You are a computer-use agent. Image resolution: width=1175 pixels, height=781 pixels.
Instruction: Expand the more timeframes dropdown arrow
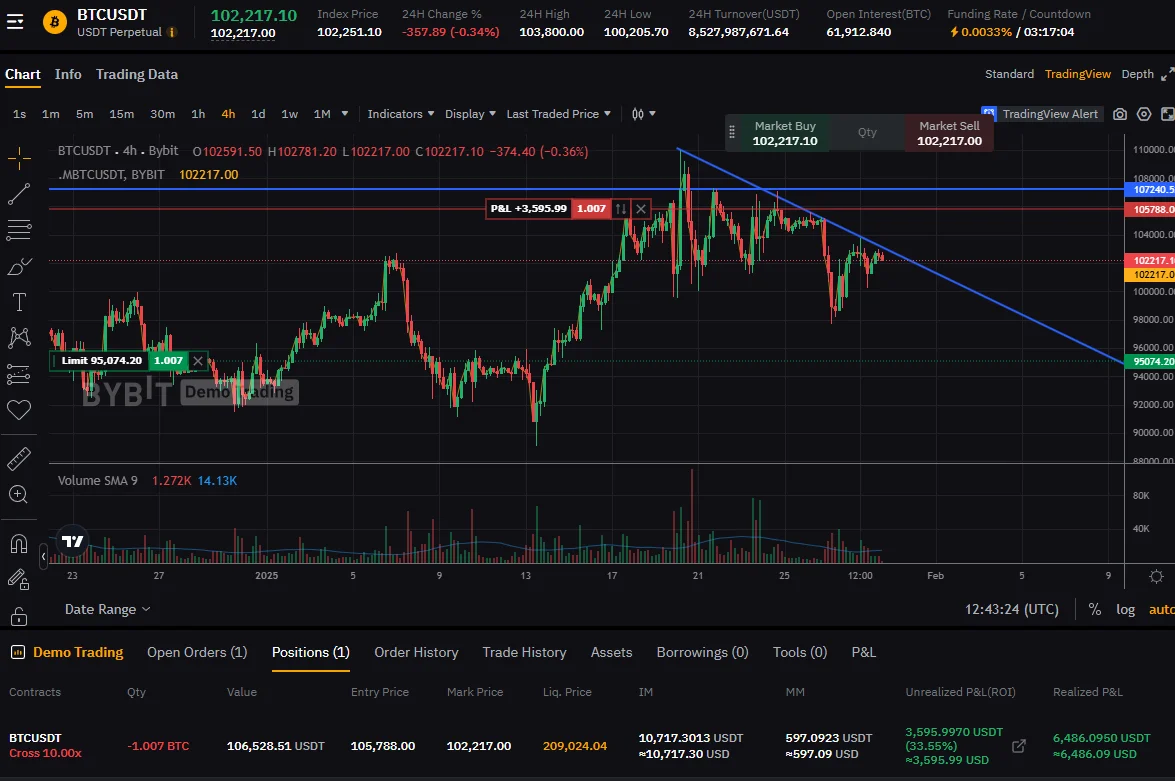(345, 114)
